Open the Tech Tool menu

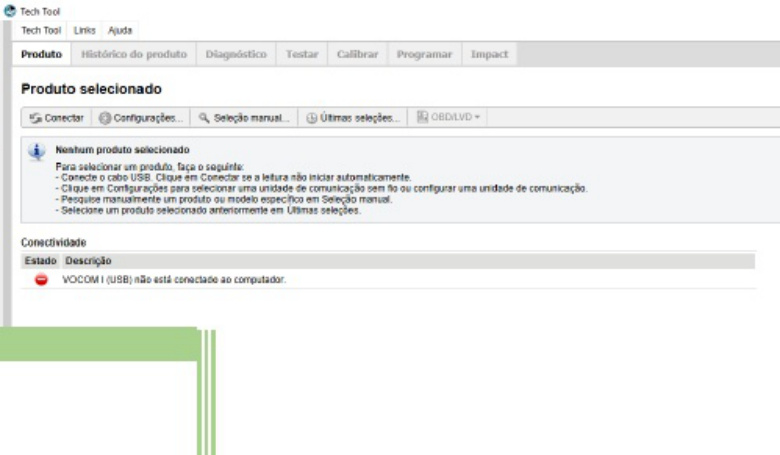coord(41,30)
